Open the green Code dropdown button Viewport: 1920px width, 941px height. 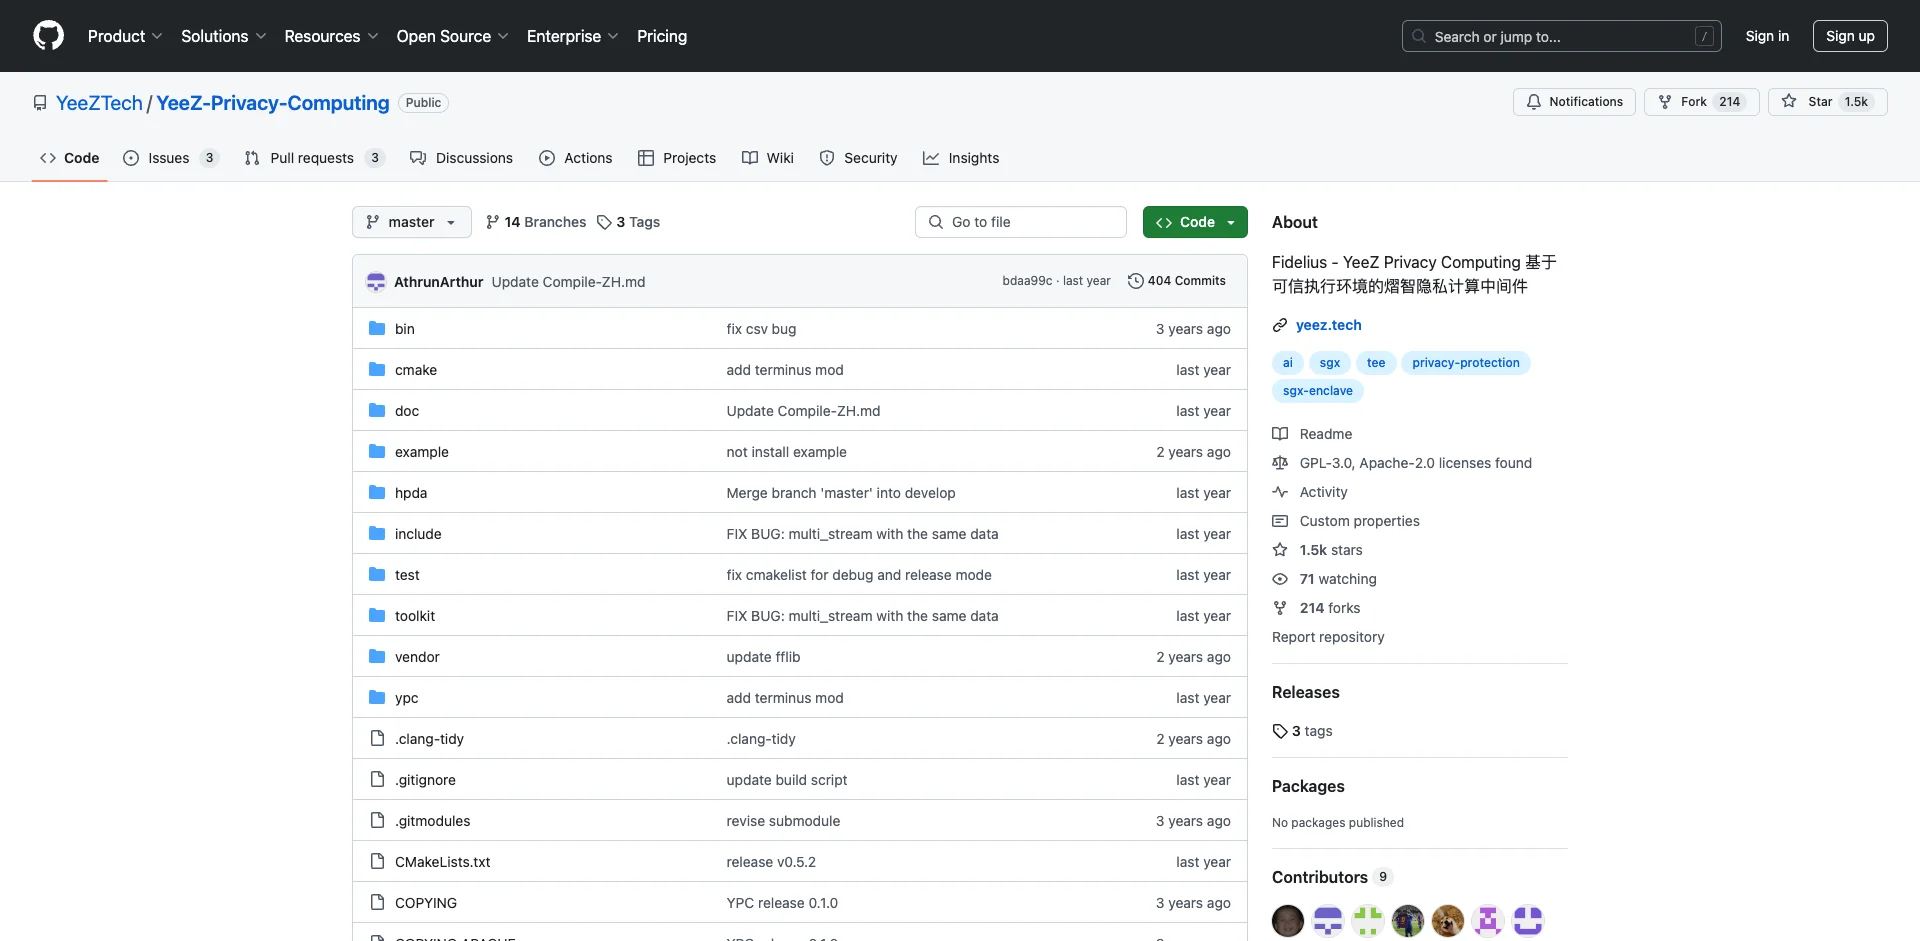tap(1195, 222)
